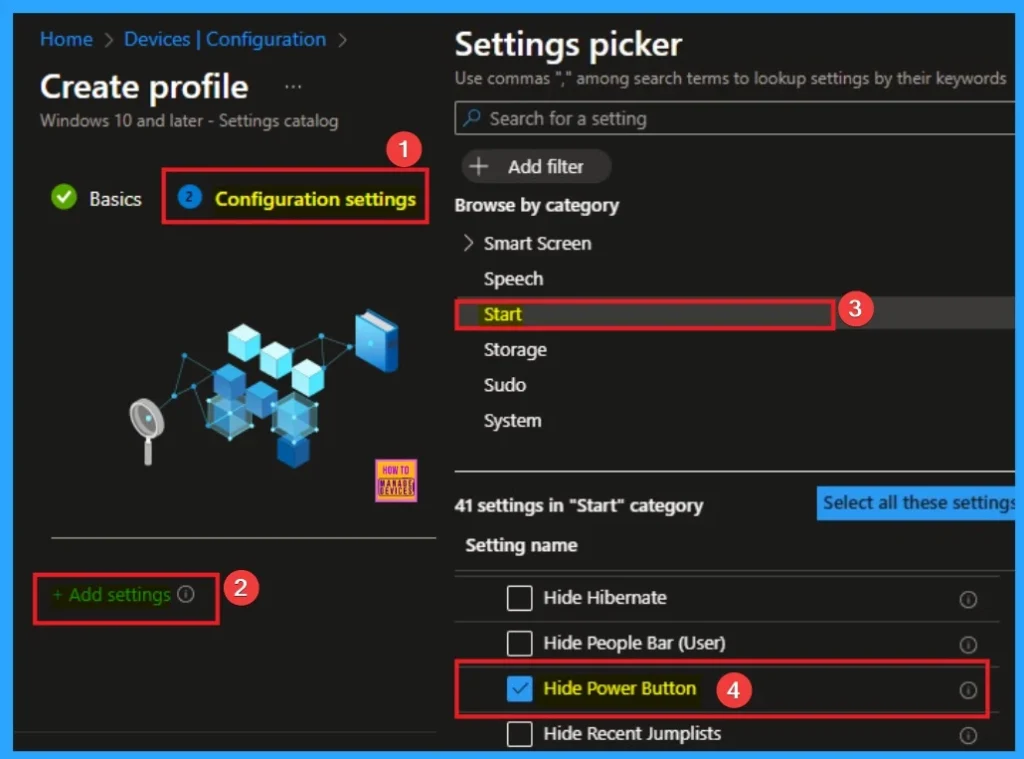The height and width of the screenshot is (759, 1024).
Task: Show info for Hide Recent Jumplists
Action: (968, 735)
